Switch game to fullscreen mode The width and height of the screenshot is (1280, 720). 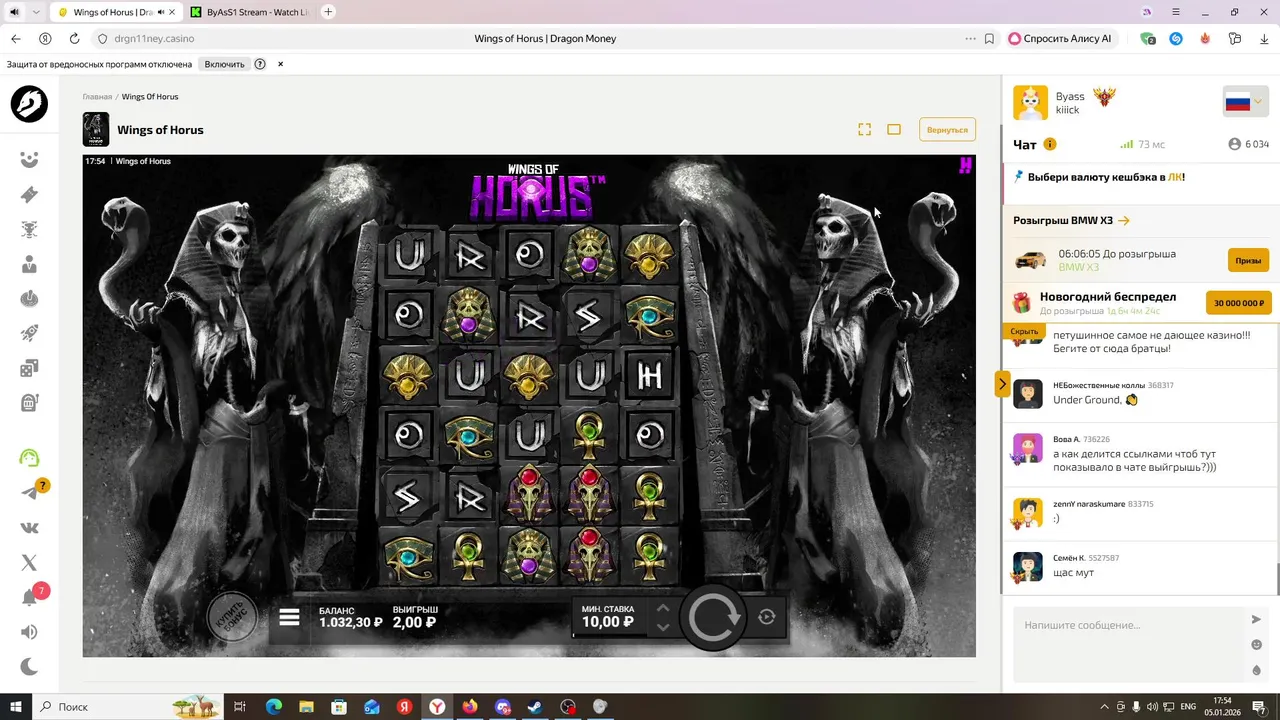pyautogui.click(x=865, y=129)
